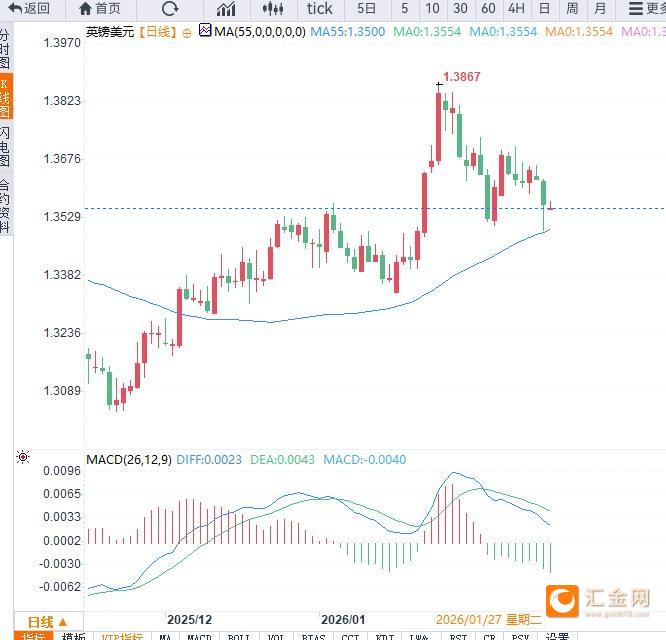Click the MA indicator chart icon
The image size is (666, 640).
(x=205, y=31)
